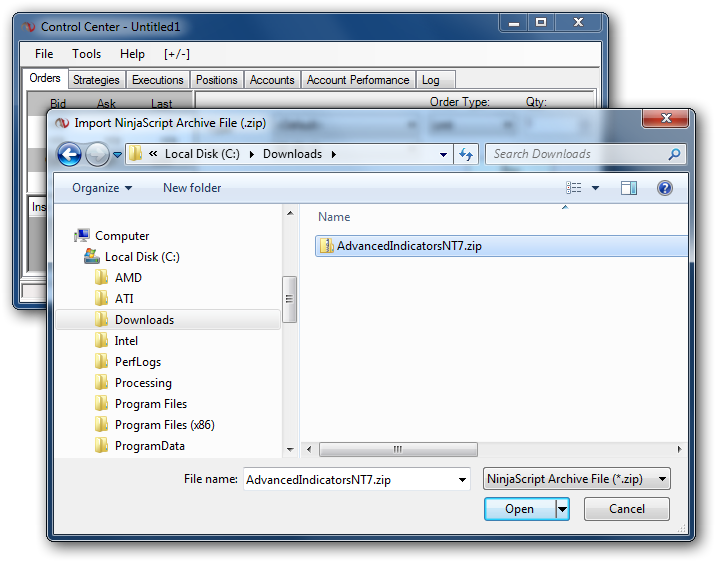Click the AMD folder icon
This screenshot has height=562, width=716.
101,277
